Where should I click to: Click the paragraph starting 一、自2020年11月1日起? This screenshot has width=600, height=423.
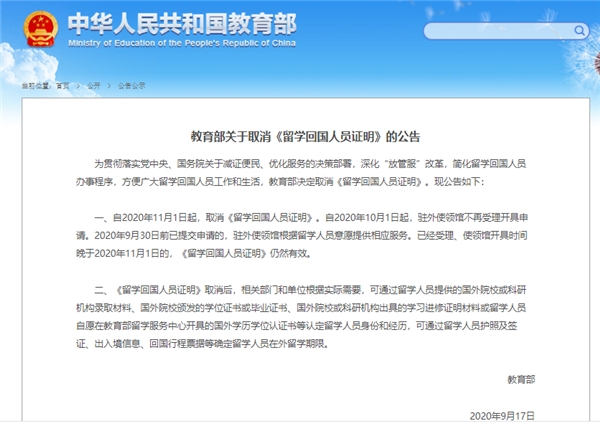point(302,235)
